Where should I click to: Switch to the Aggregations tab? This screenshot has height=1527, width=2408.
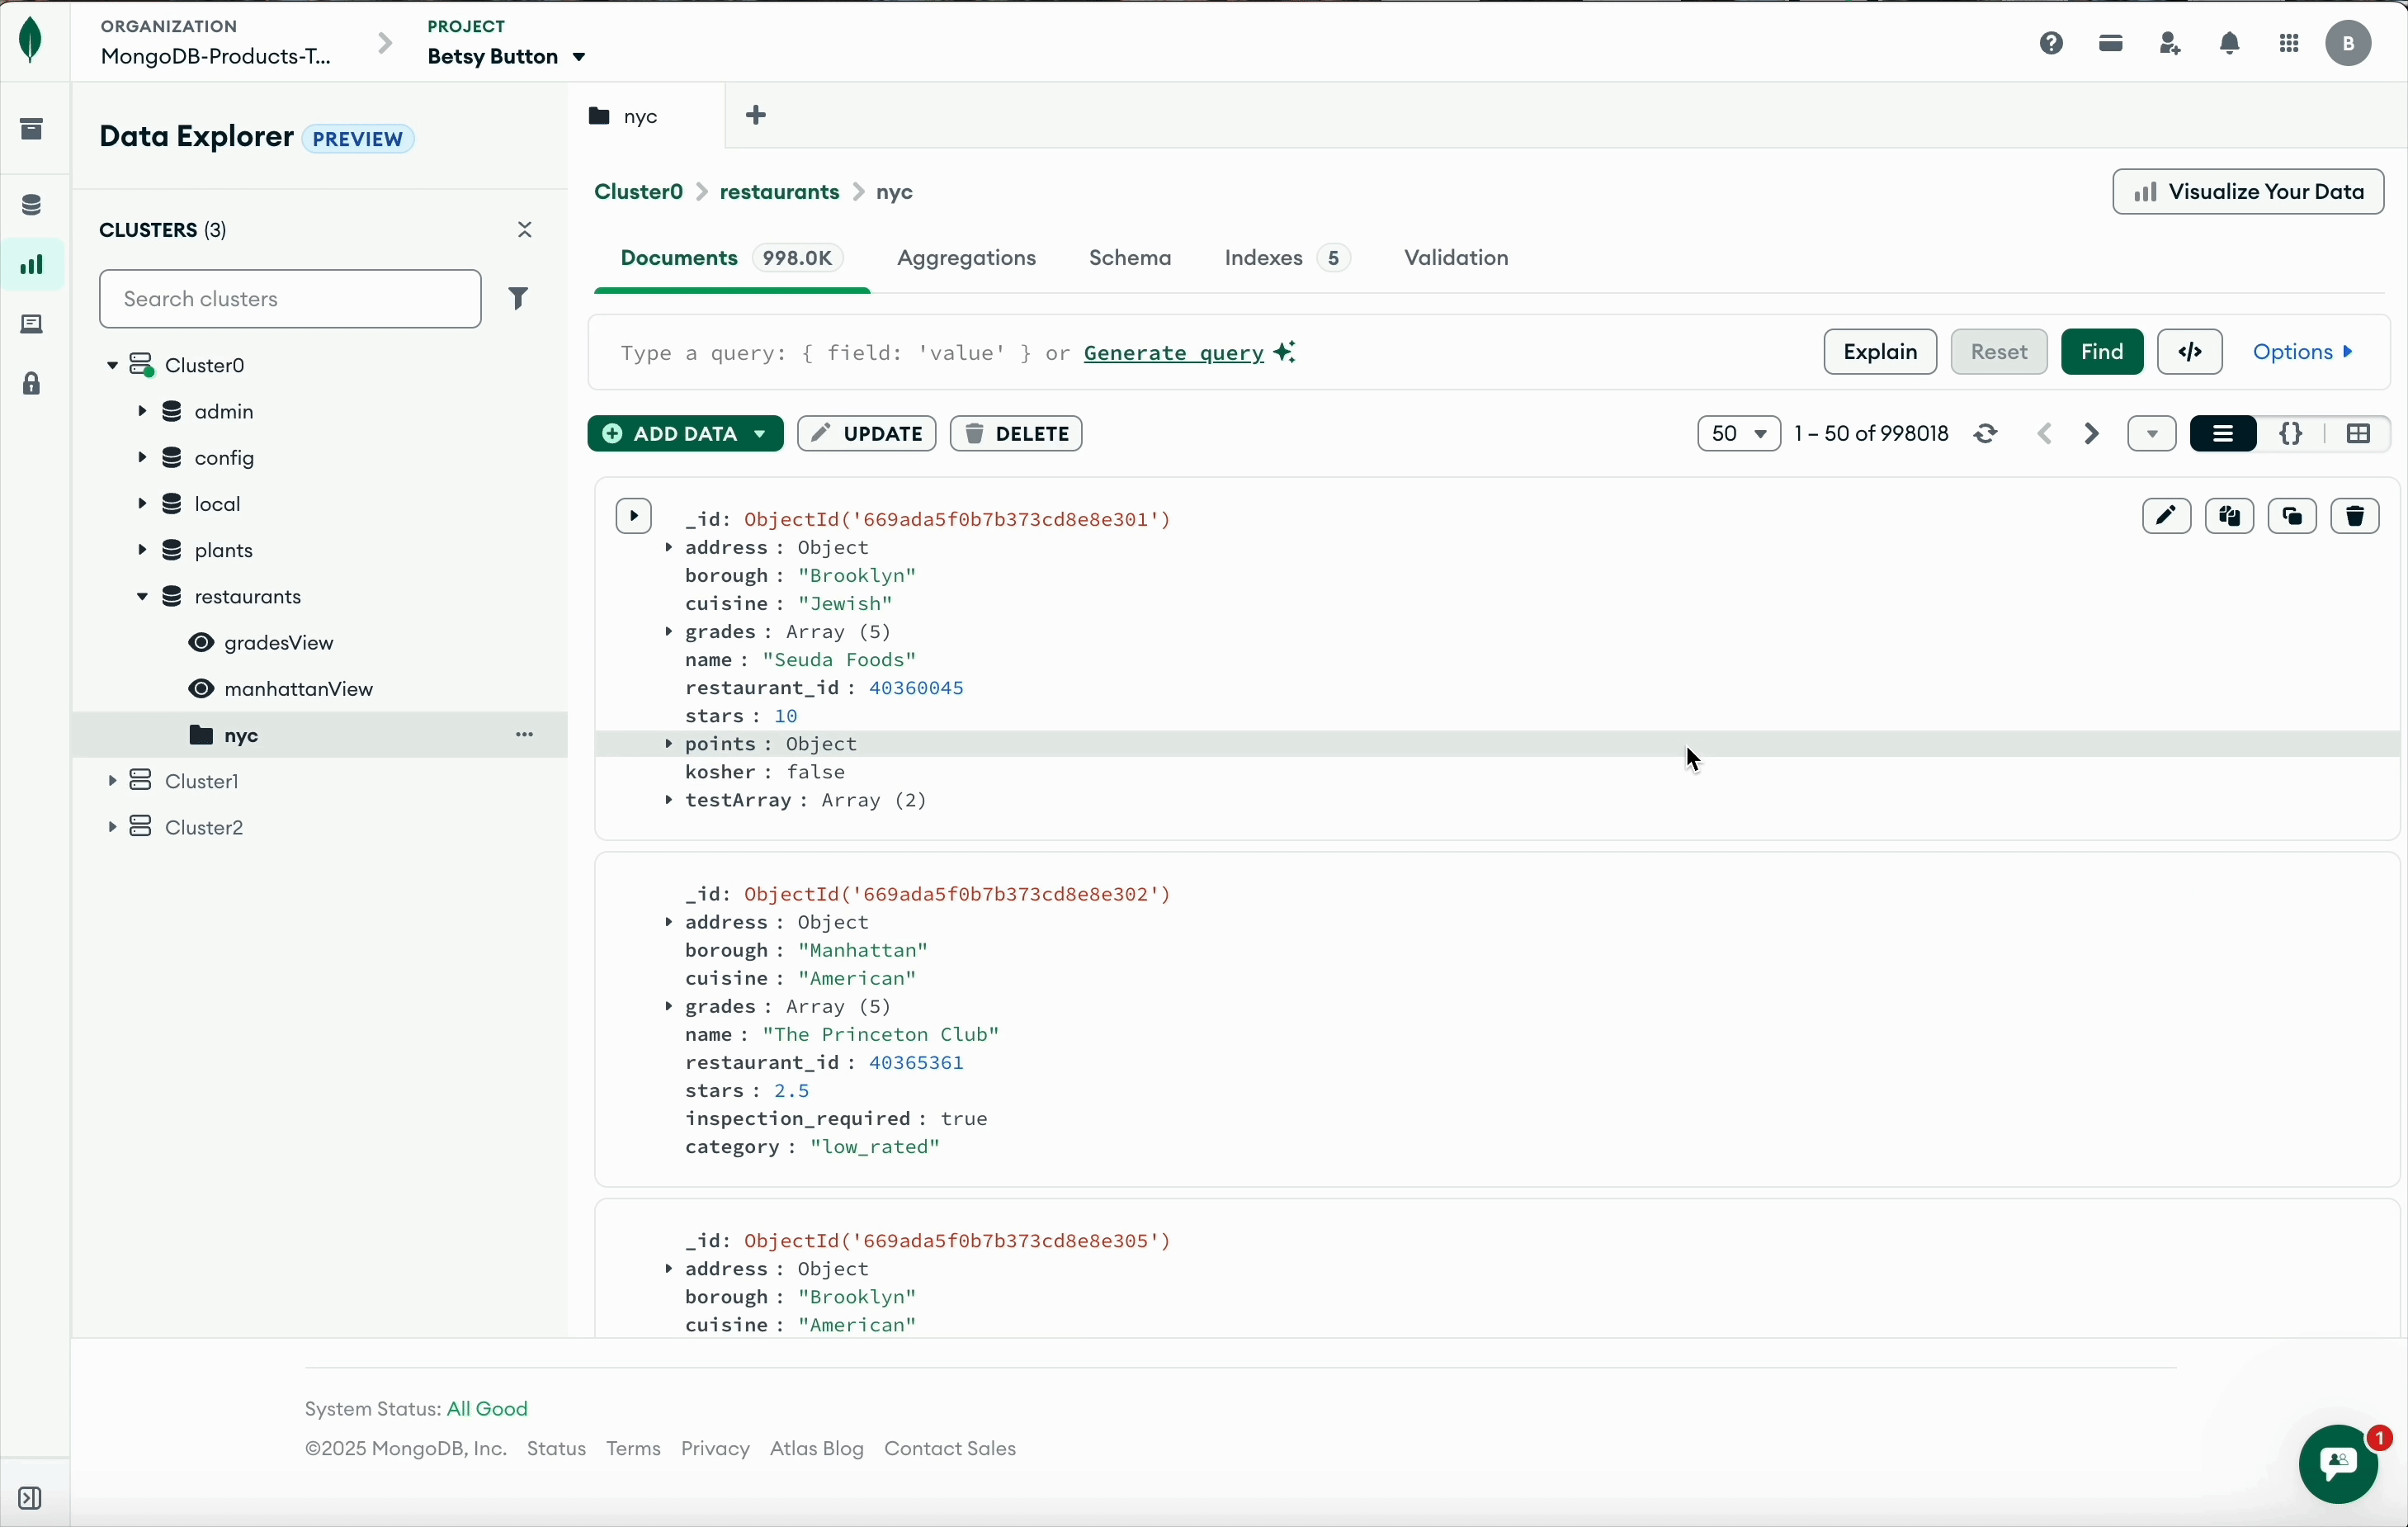(x=966, y=257)
